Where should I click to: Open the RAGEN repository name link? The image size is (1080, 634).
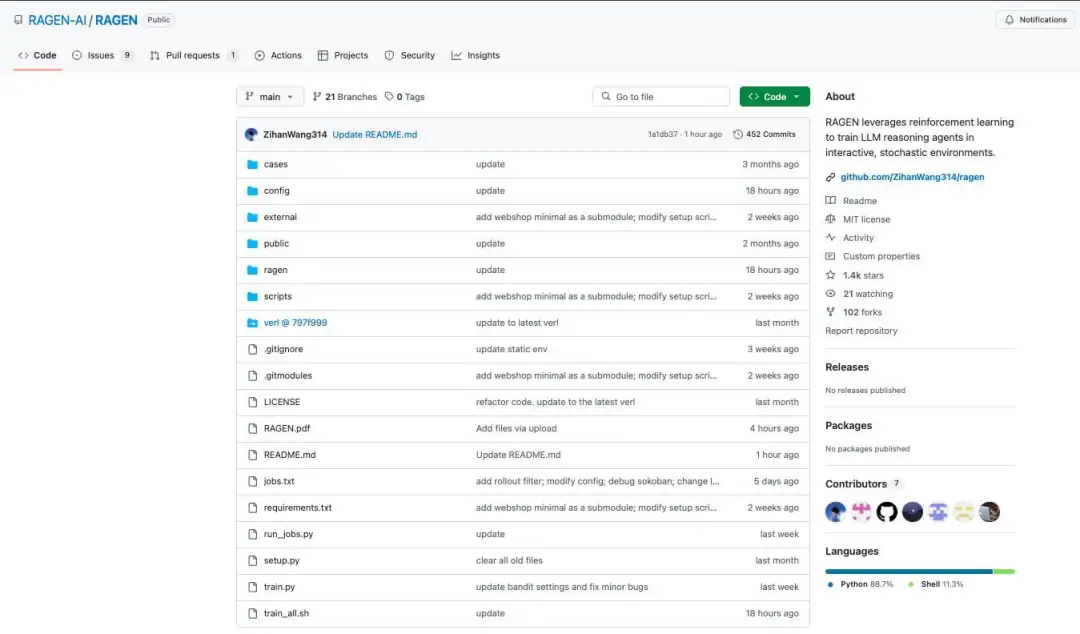(116, 20)
